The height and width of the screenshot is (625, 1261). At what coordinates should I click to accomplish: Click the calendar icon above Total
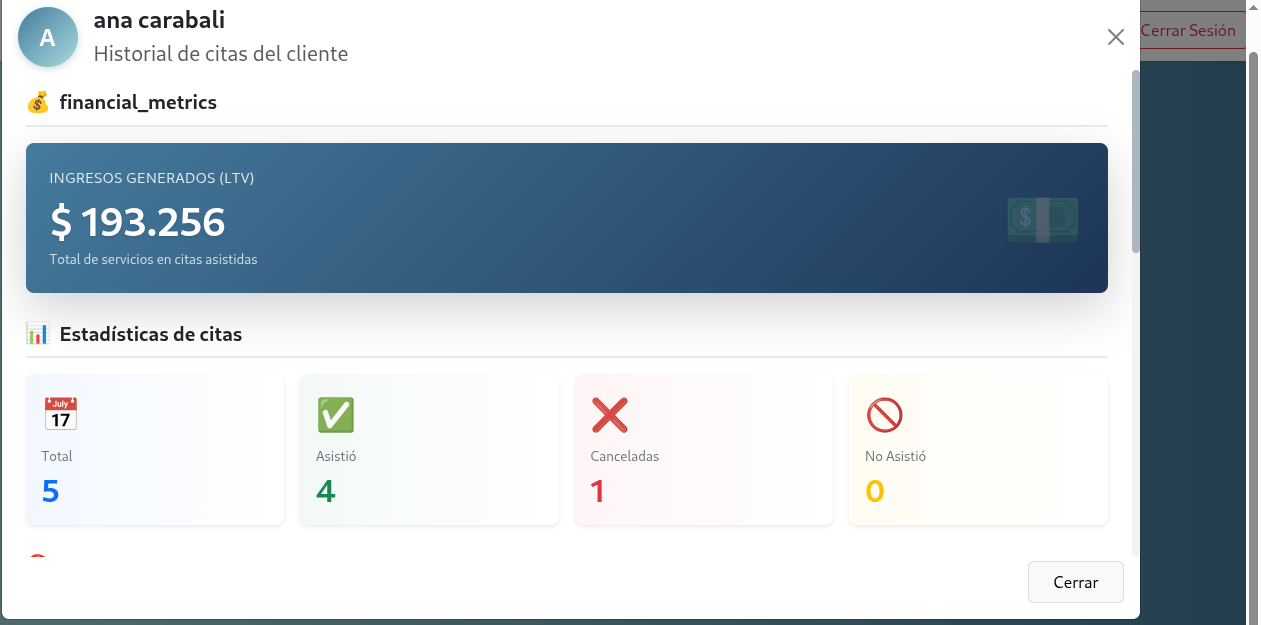(x=60, y=414)
